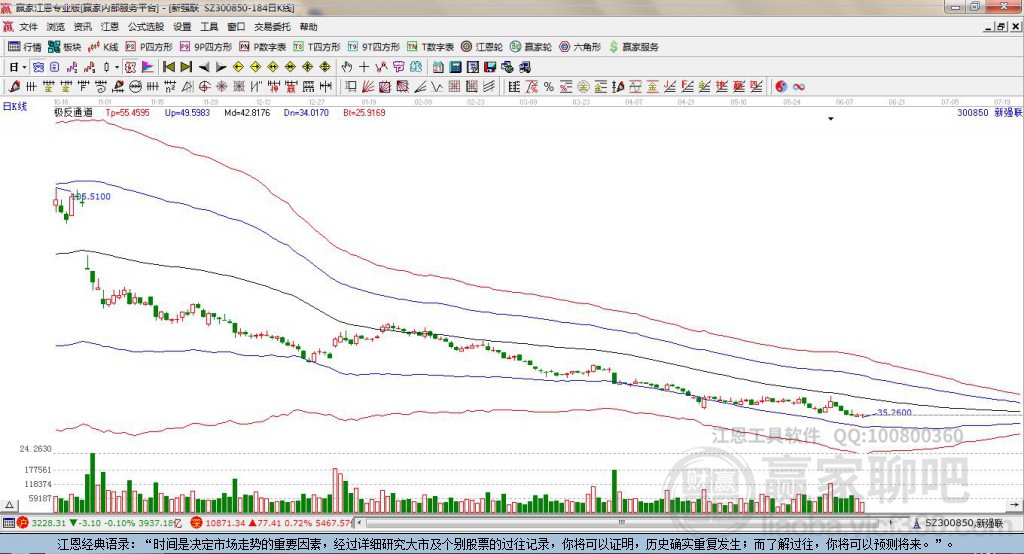Expand the 日 period dropdown arrow
Viewport: 1024px width, 554px height.
point(24,67)
